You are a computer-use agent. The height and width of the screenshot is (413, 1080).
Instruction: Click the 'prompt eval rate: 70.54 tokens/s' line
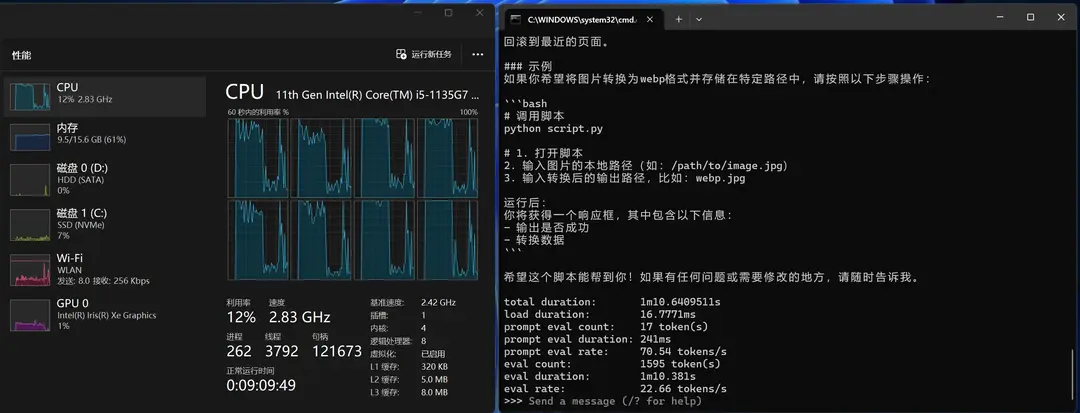(615, 352)
